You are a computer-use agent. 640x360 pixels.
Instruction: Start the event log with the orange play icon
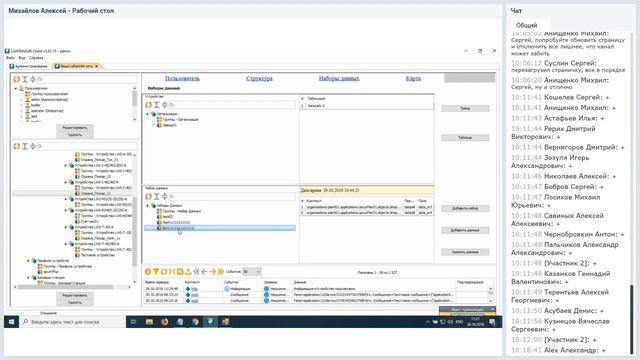(148, 271)
